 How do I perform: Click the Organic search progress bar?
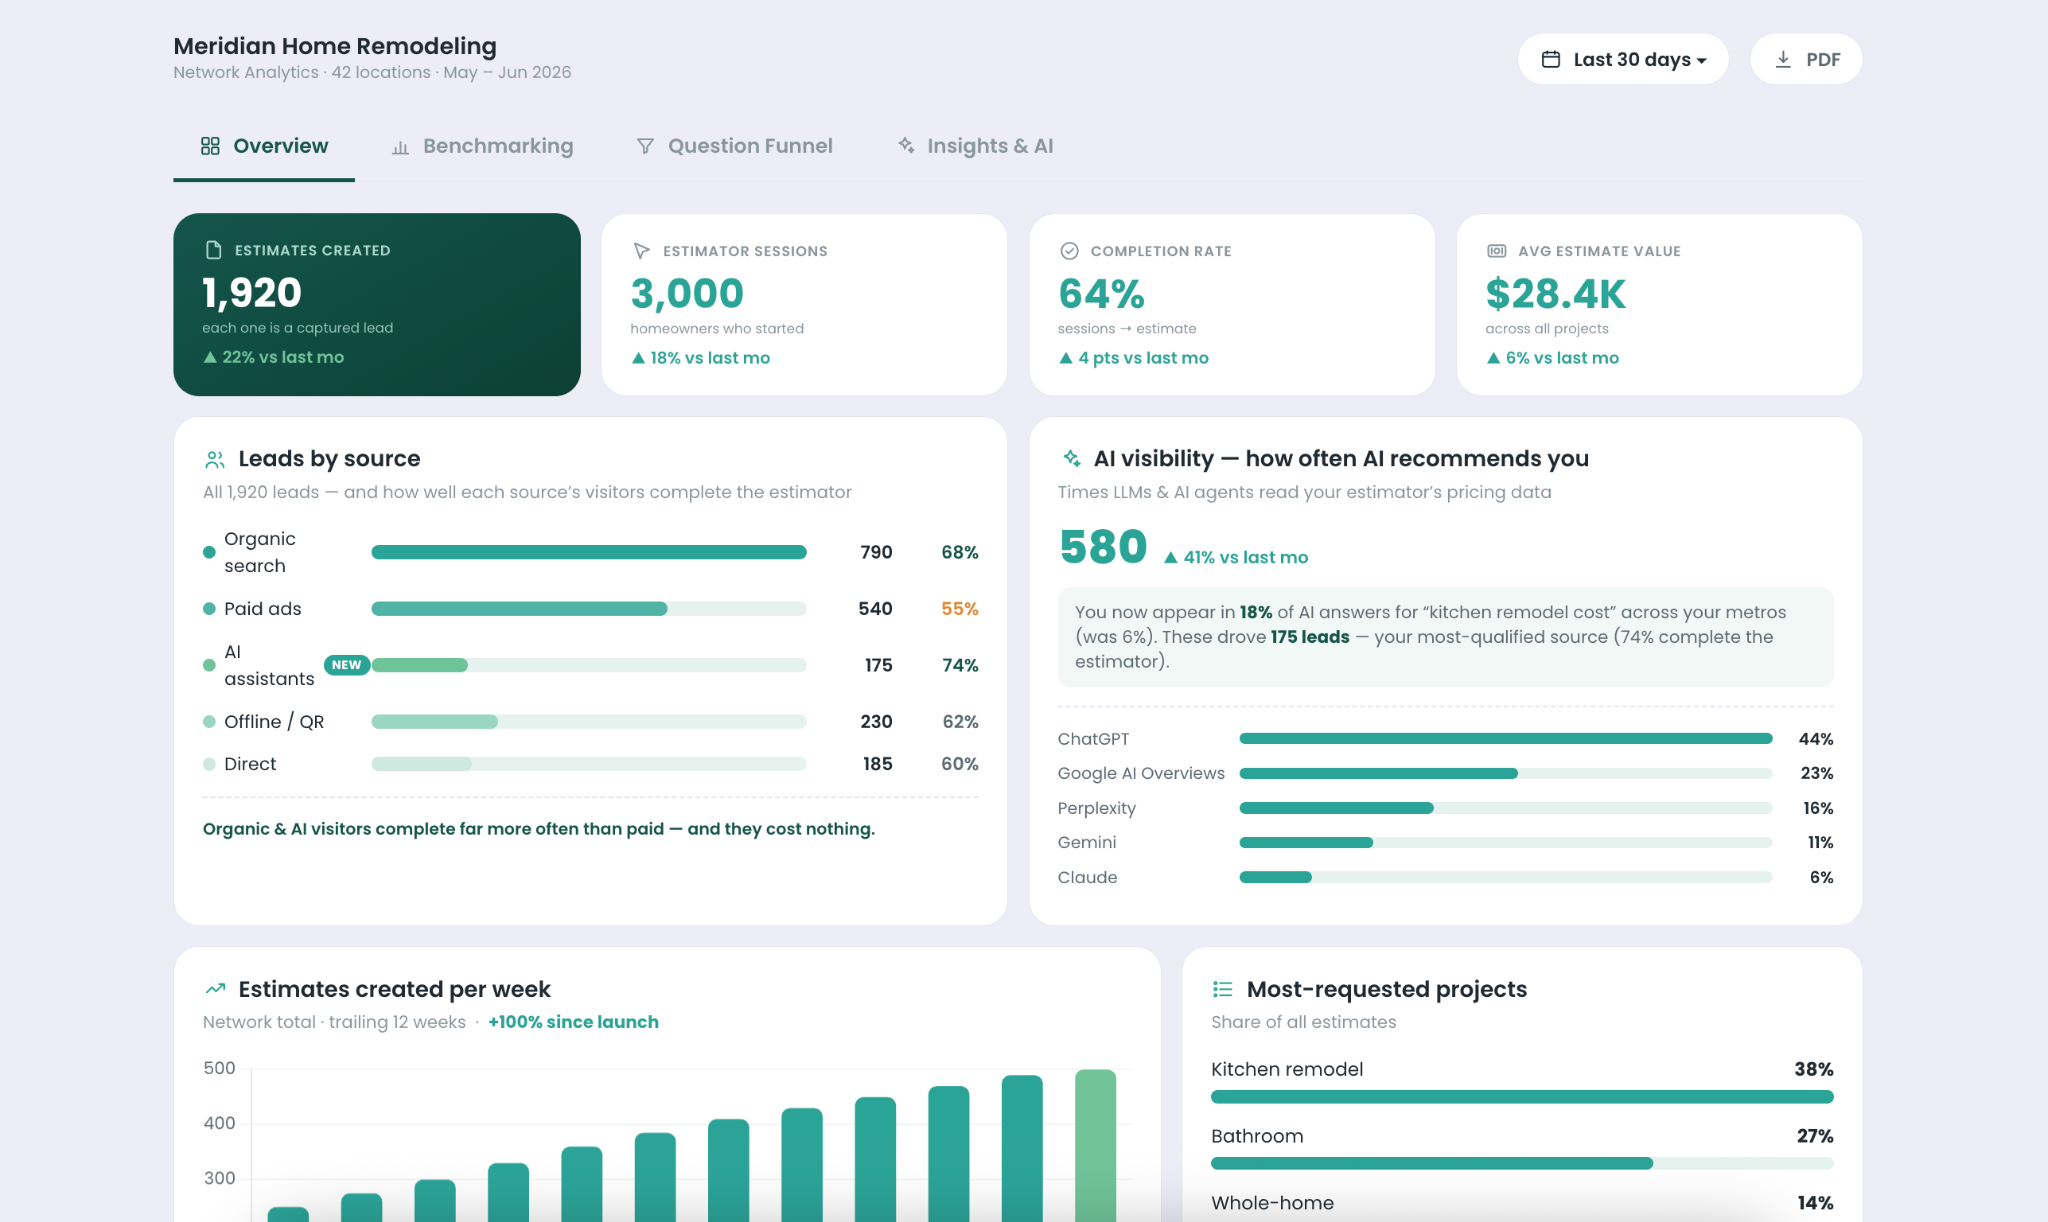[x=589, y=552]
